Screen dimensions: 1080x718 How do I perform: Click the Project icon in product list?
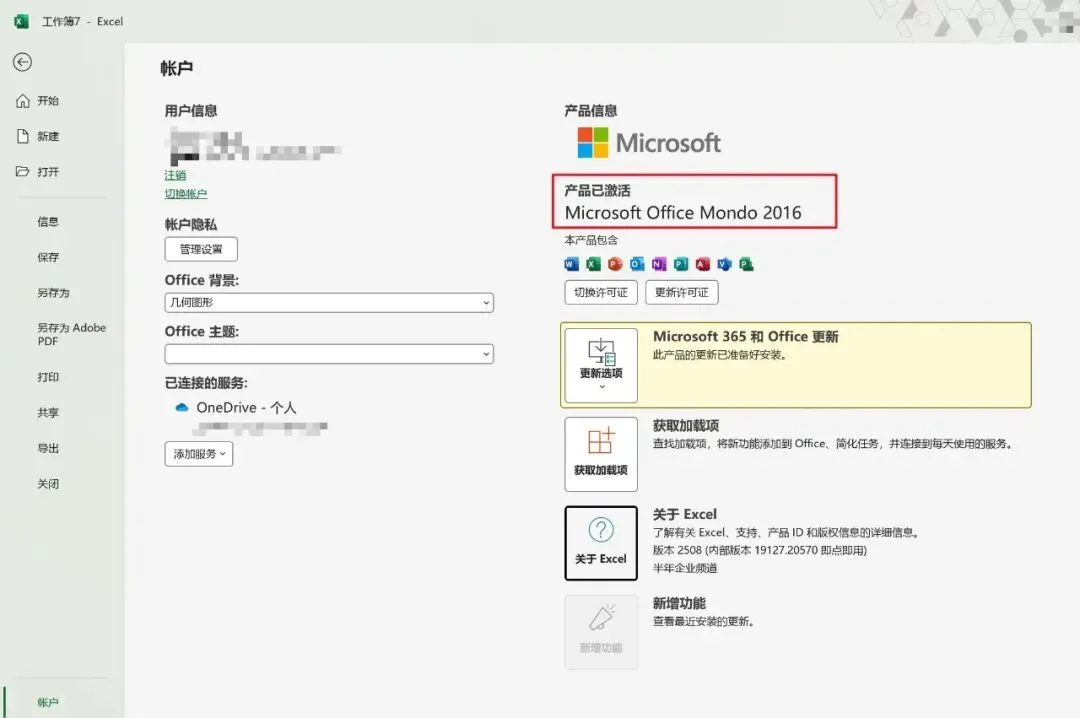tap(747, 264)
